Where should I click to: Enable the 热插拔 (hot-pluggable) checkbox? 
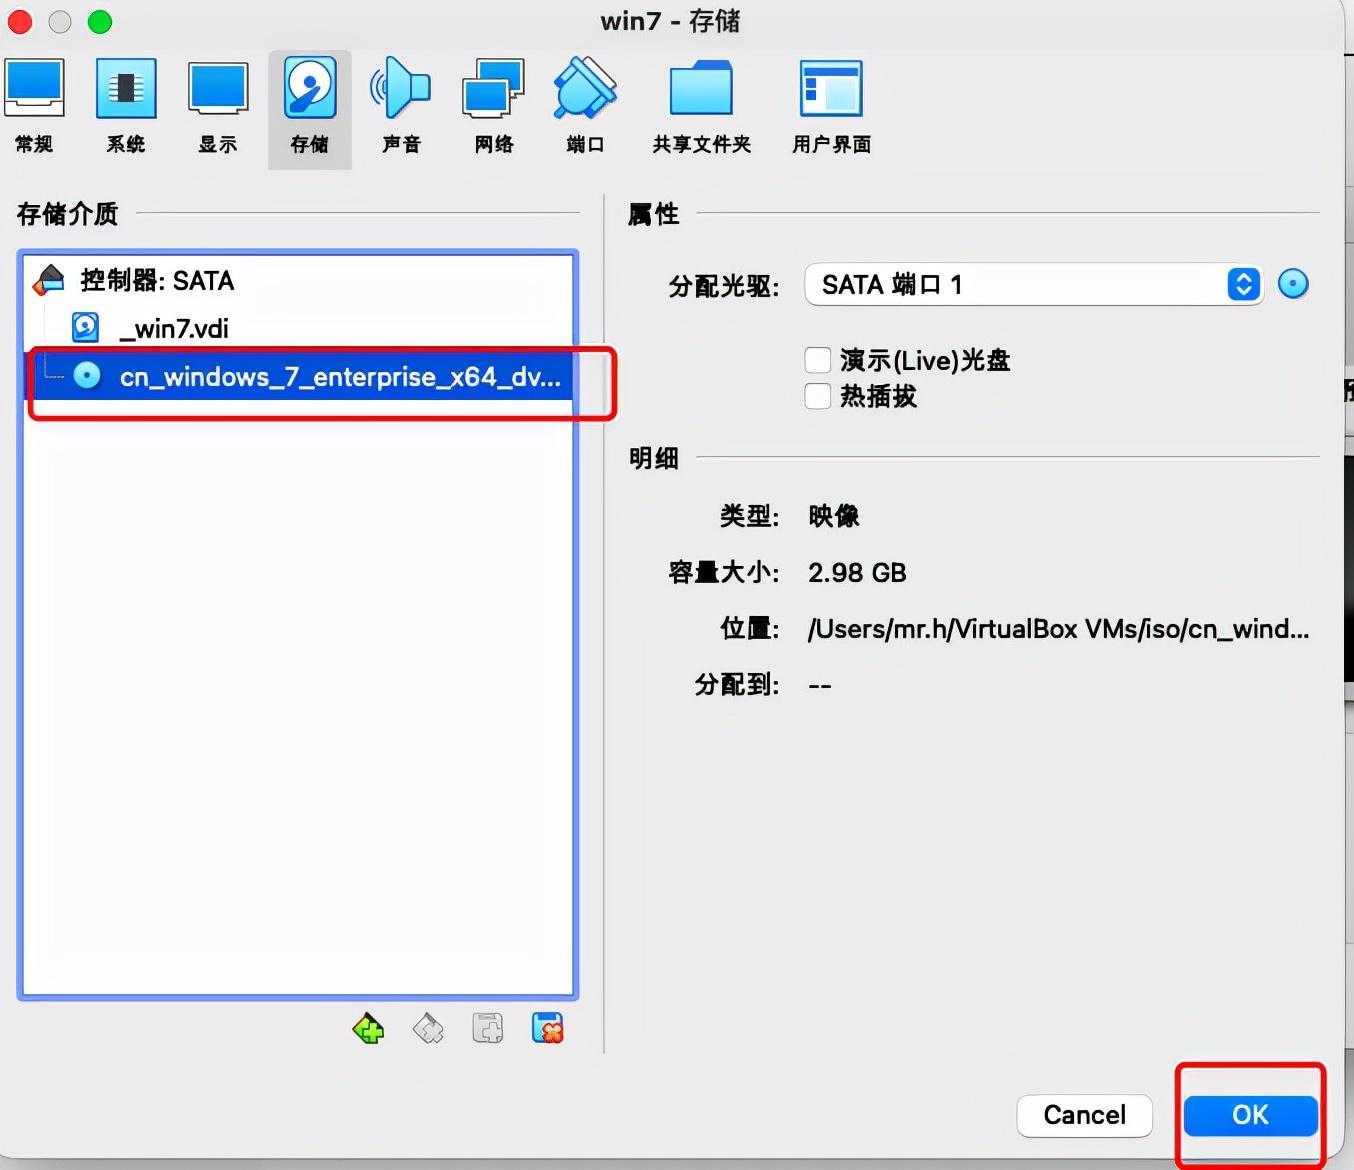click(818, 396)
